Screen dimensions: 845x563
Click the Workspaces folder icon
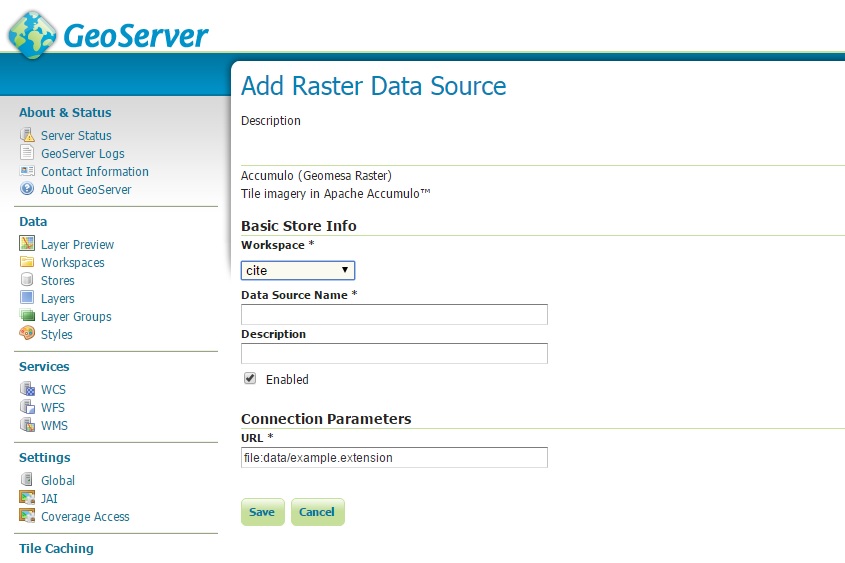click(27, 262)
